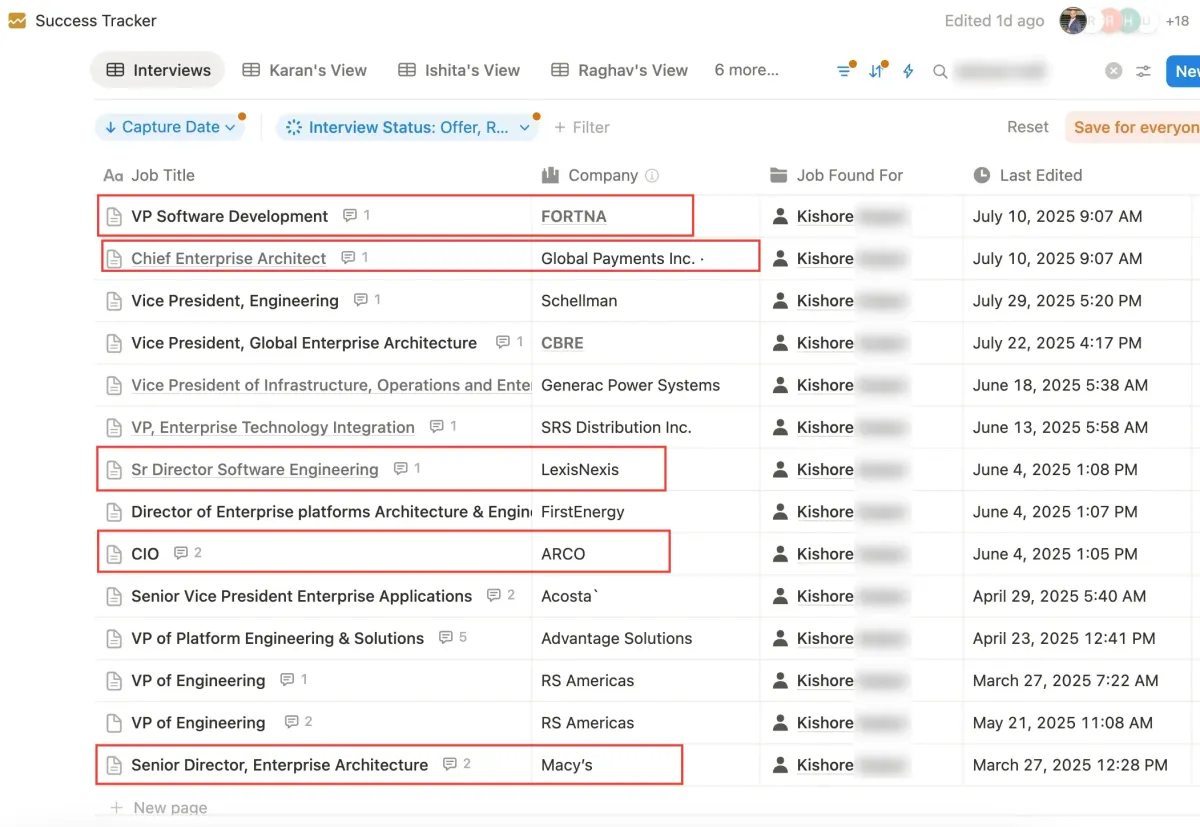Switch to Karan's View tab
The height and width of the screenshot is (827, 1200).
304,70
